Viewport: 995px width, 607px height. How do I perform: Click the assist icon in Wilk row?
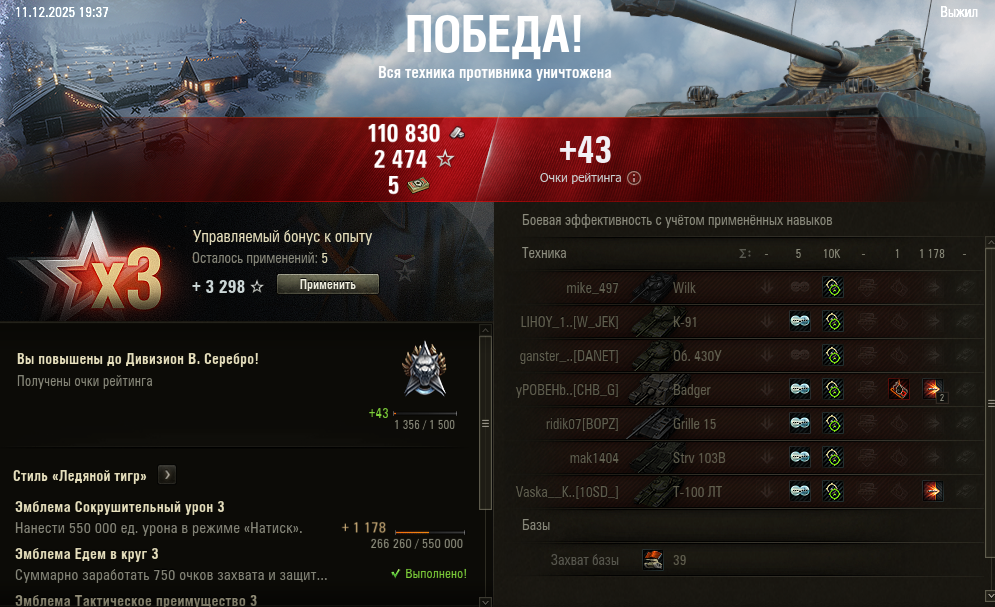[833, 287]
